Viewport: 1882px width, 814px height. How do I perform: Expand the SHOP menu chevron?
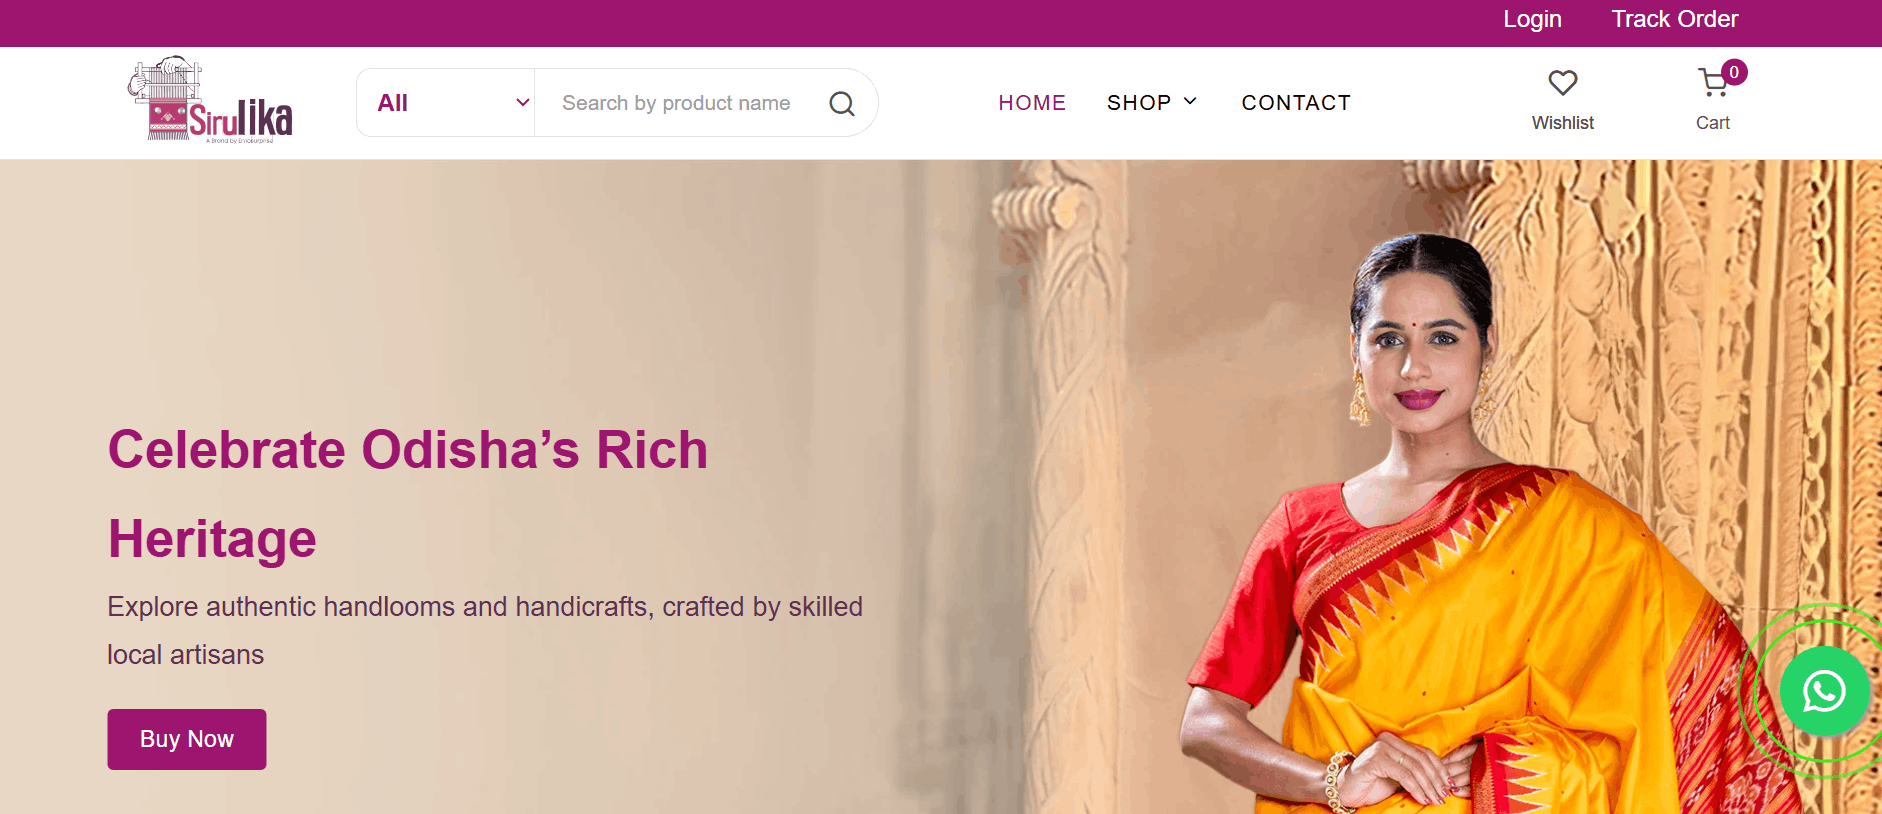[x=1190, y=102]
